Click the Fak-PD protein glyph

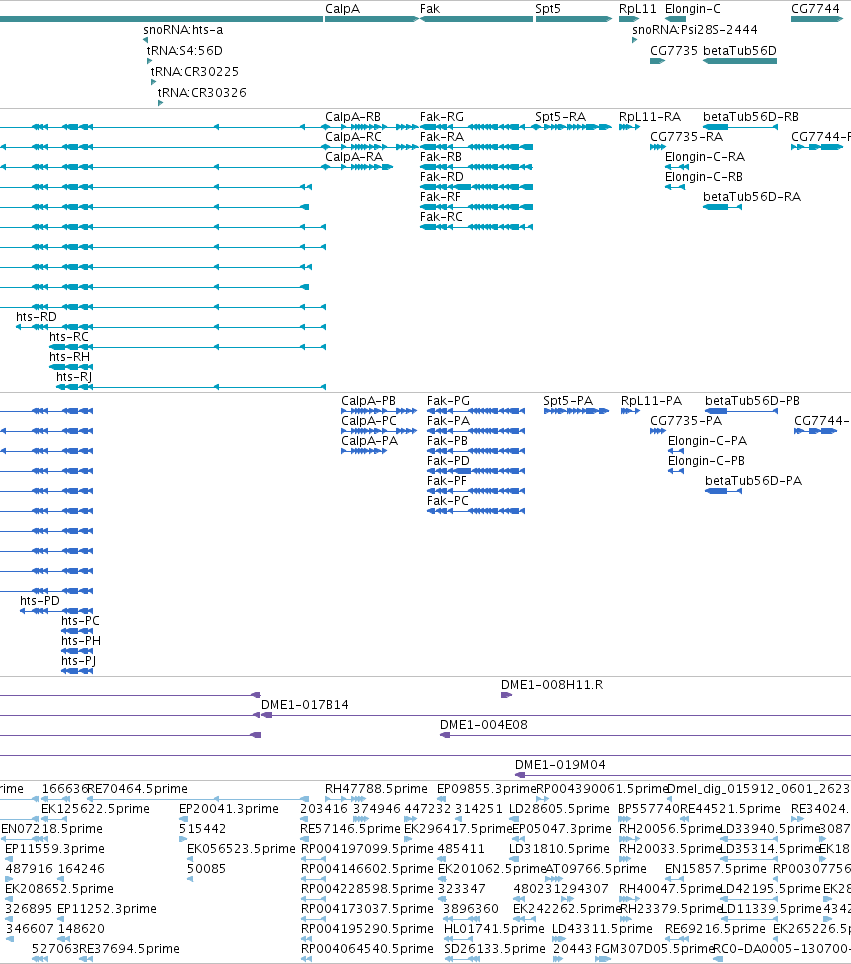(476, 471)
